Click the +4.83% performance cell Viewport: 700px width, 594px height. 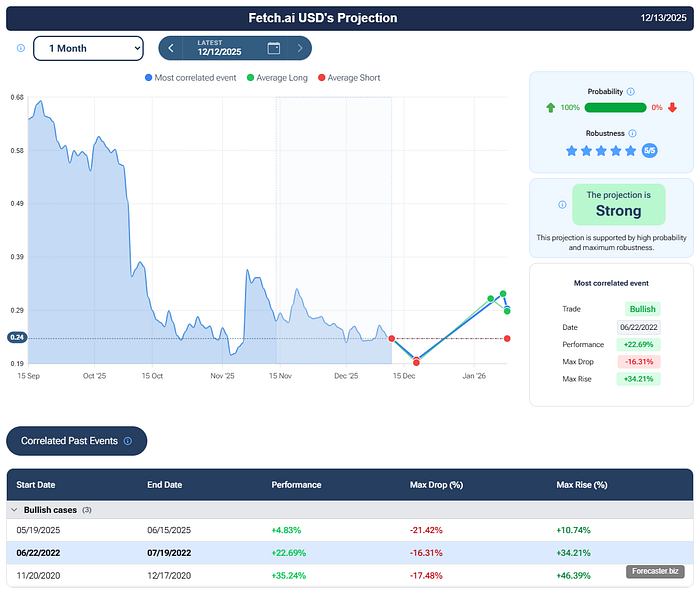[x=286, y=530]
